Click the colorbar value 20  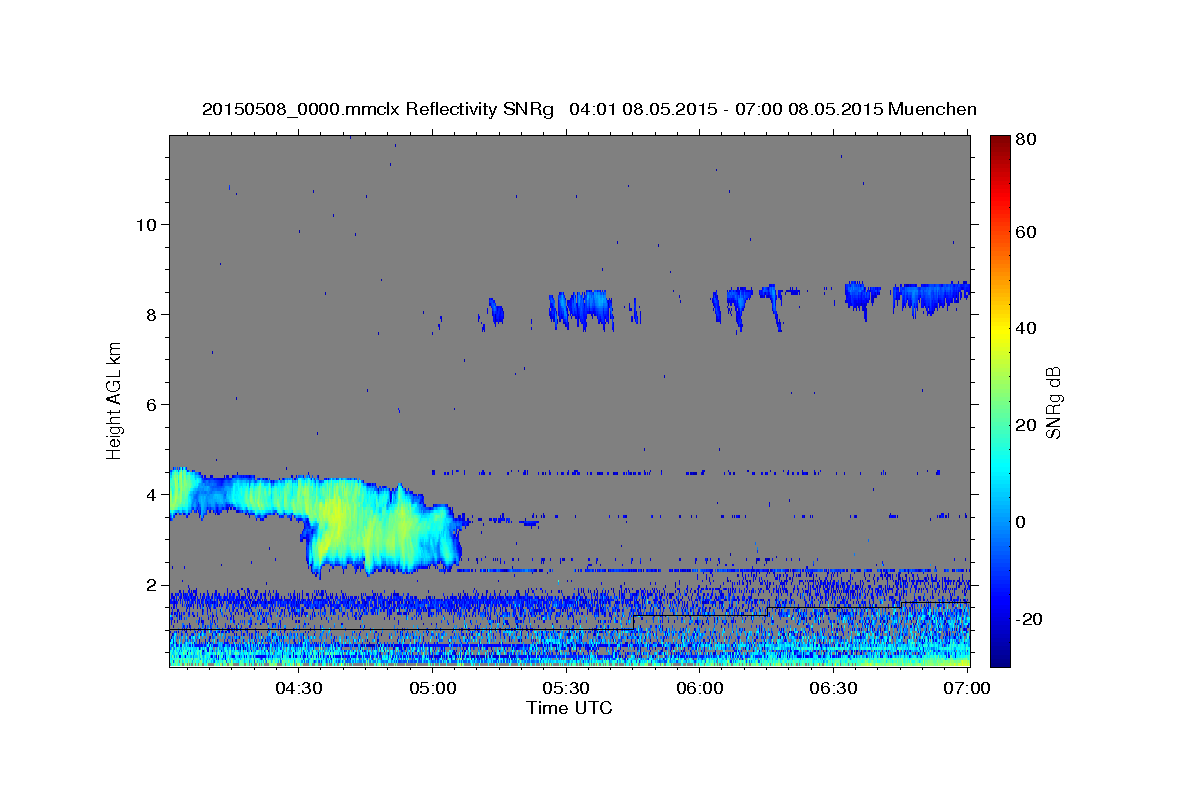click(1027, 426)
